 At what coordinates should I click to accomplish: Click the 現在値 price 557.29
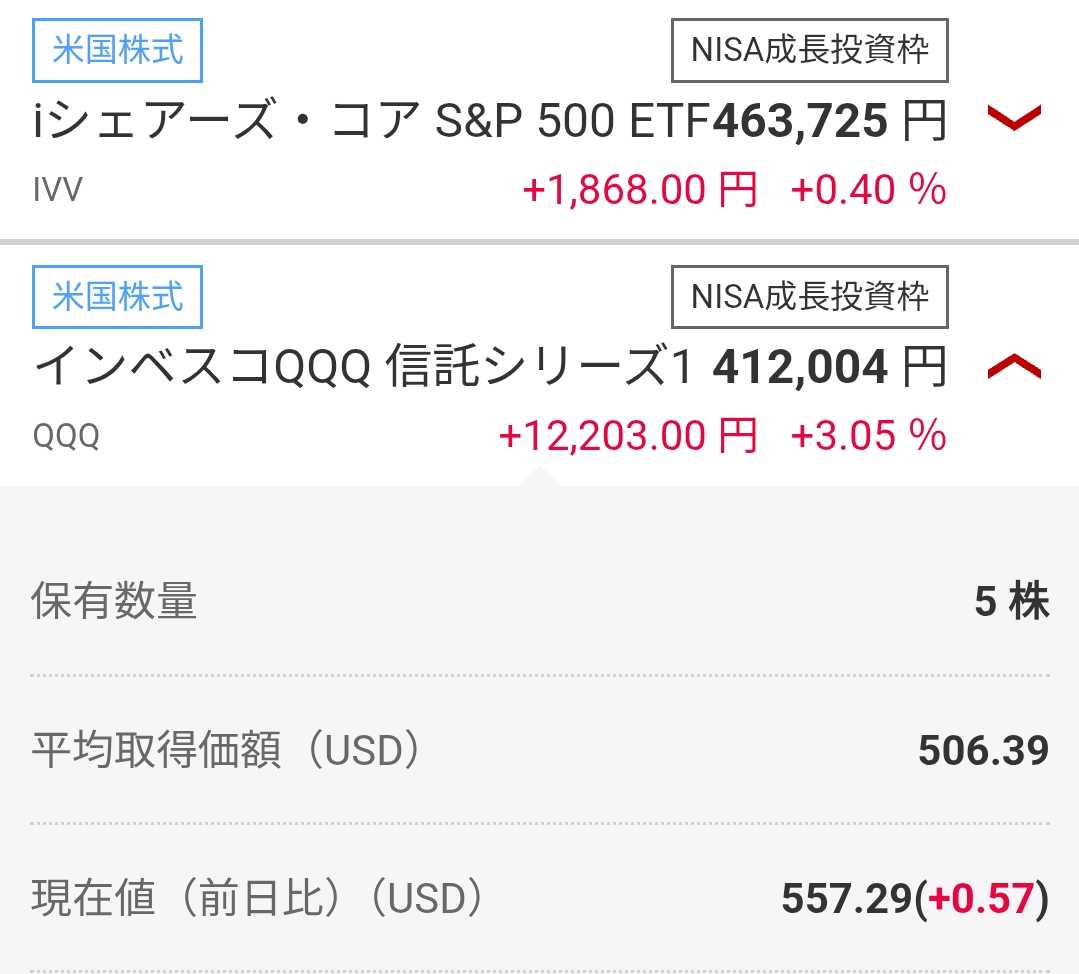[x=847, y=900]
